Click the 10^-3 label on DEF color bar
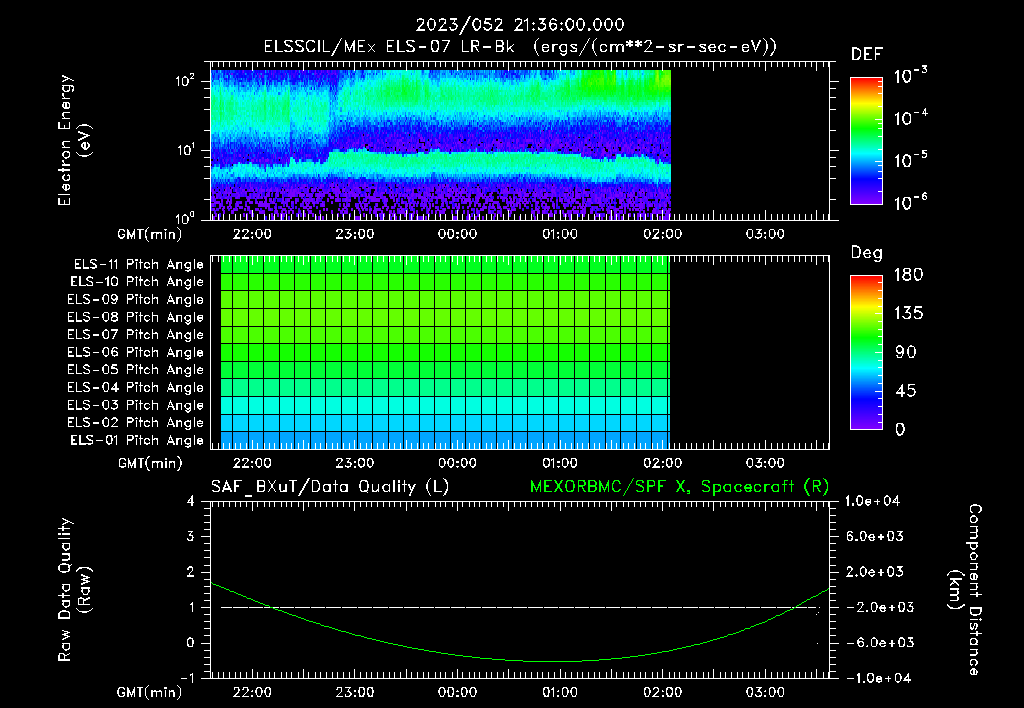Viewport: 1024px width, 708px height. pyautogui.click(x=911, y=75)
